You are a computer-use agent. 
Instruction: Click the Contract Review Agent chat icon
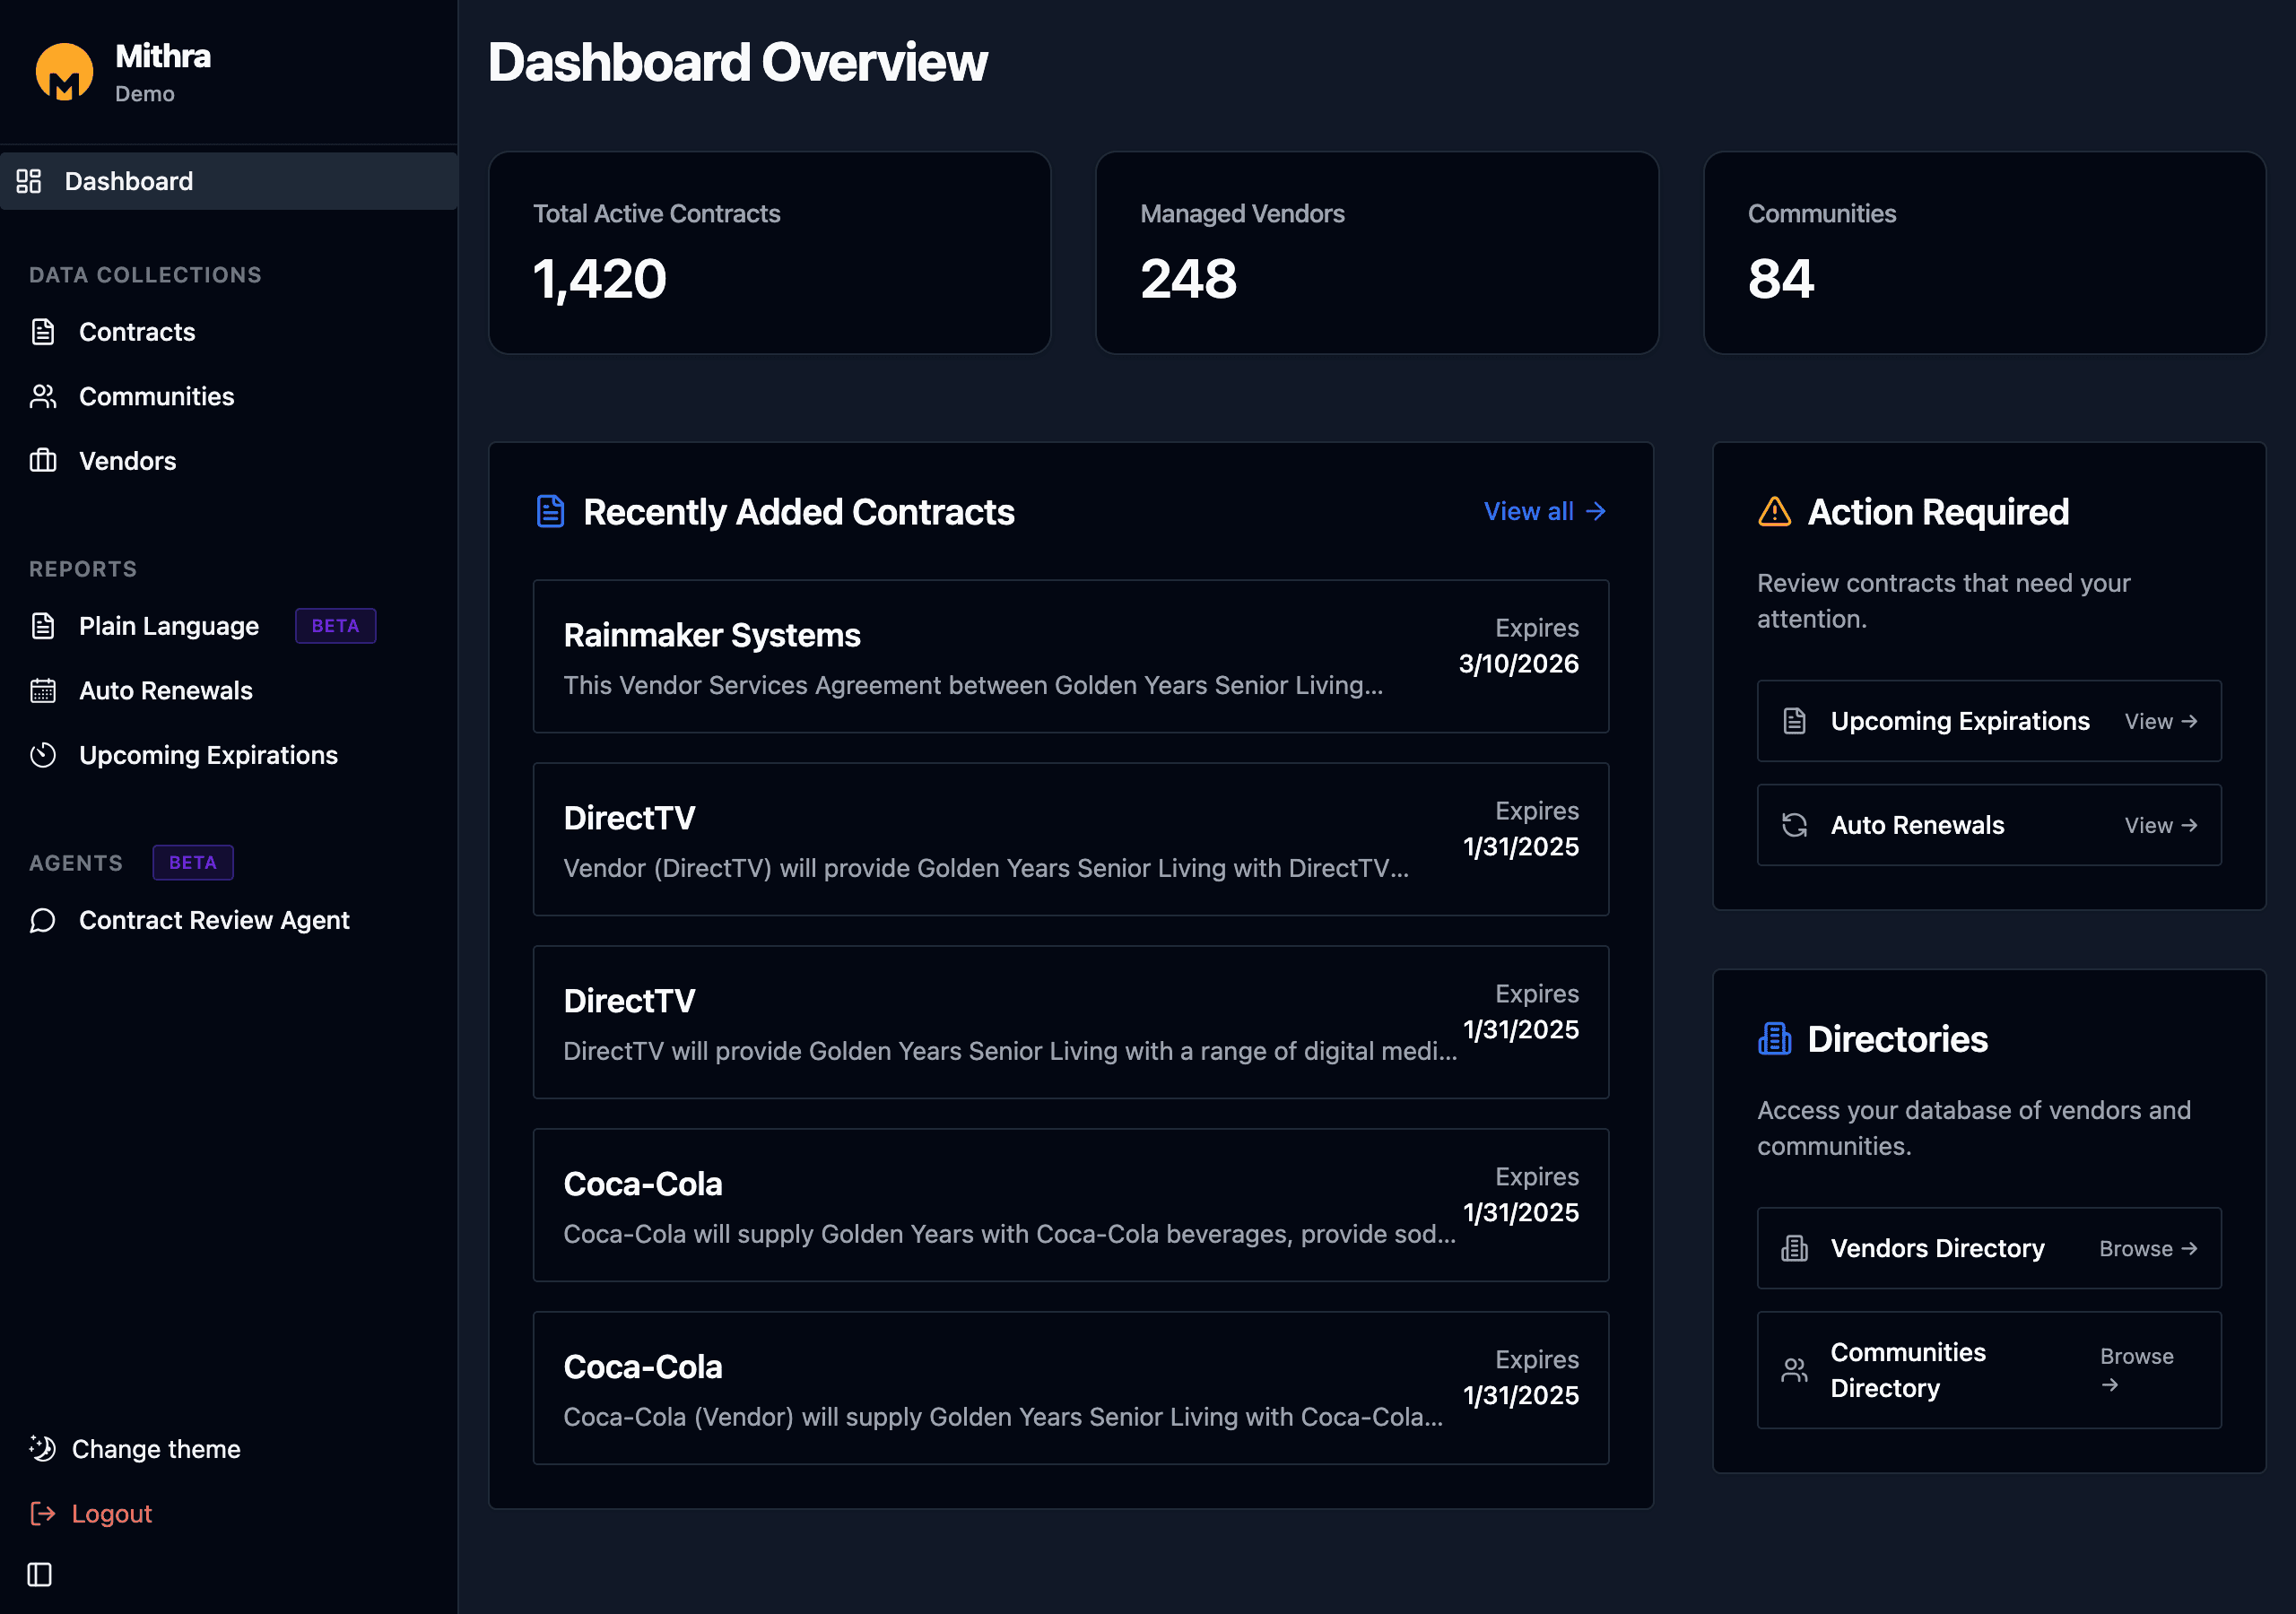43,920
